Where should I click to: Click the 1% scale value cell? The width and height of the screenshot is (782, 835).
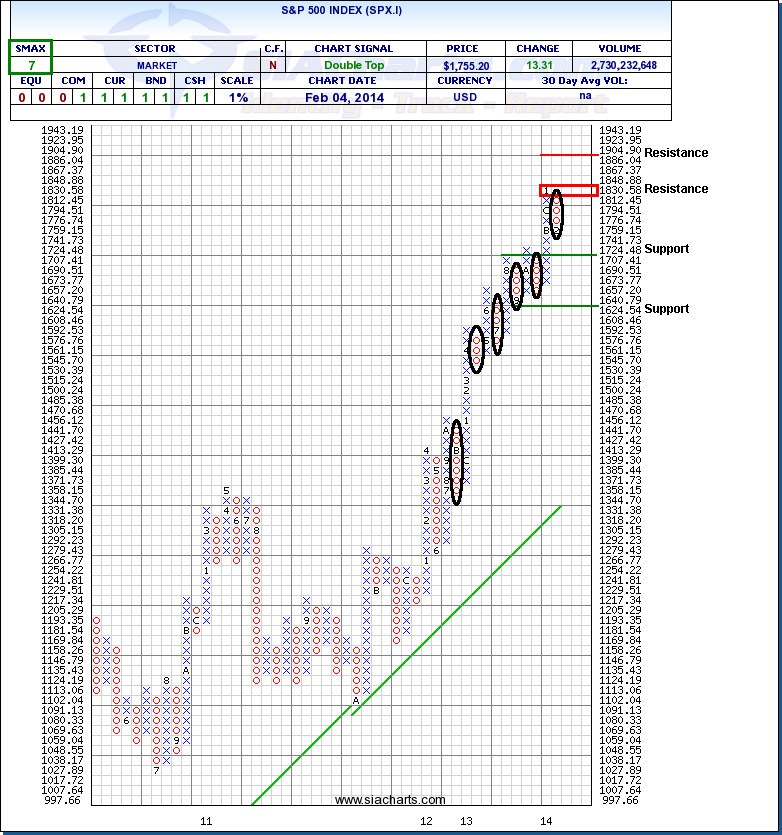[236, 97]
